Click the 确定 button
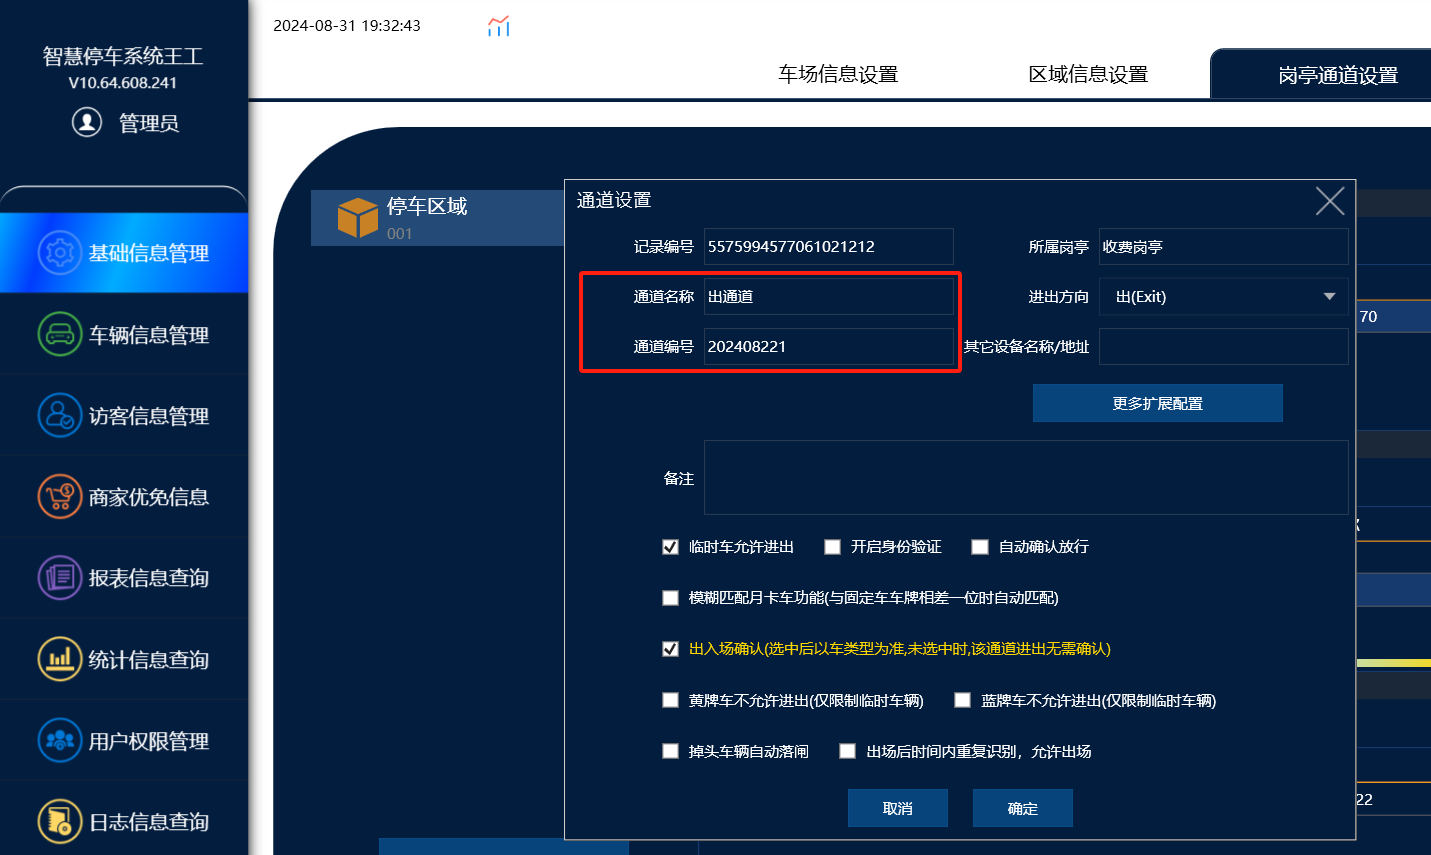This screenshot has width=1431, height=855. tap(1023, 808)
